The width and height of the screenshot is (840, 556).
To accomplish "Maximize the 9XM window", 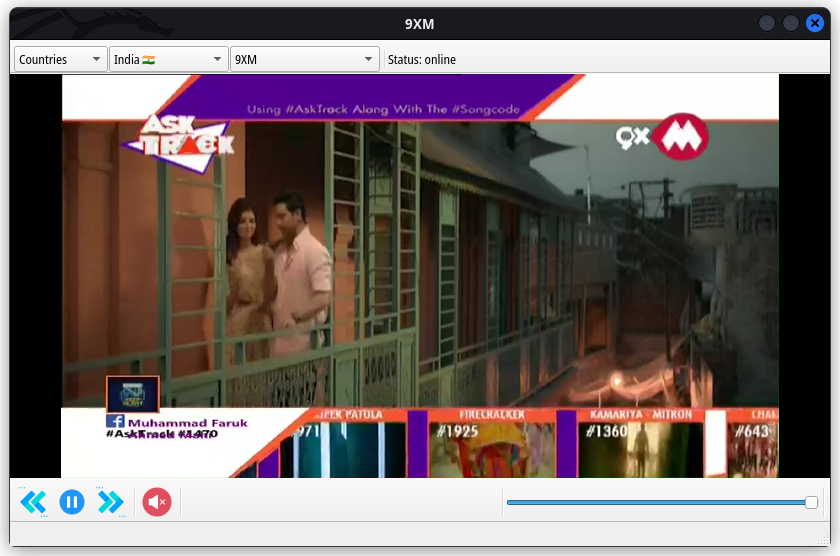I will point(791,23).
